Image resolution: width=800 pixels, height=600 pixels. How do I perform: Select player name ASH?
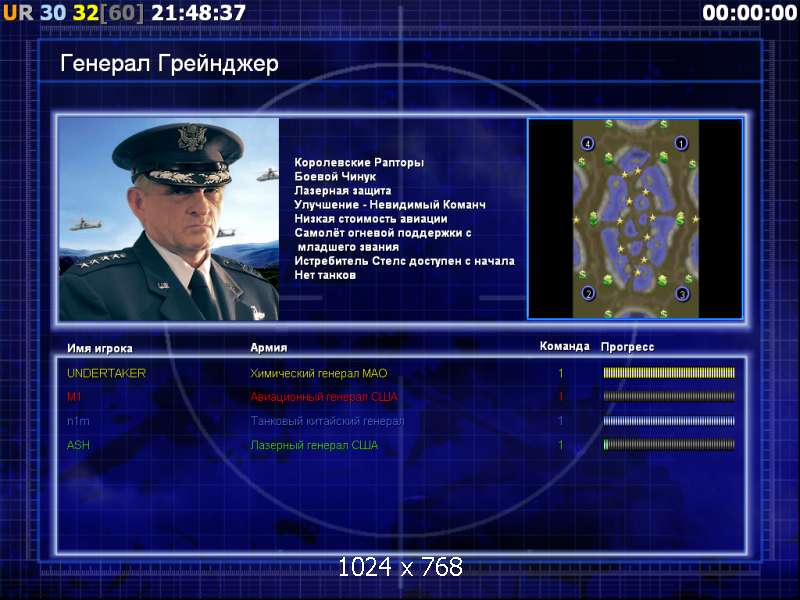coord(78,445)
